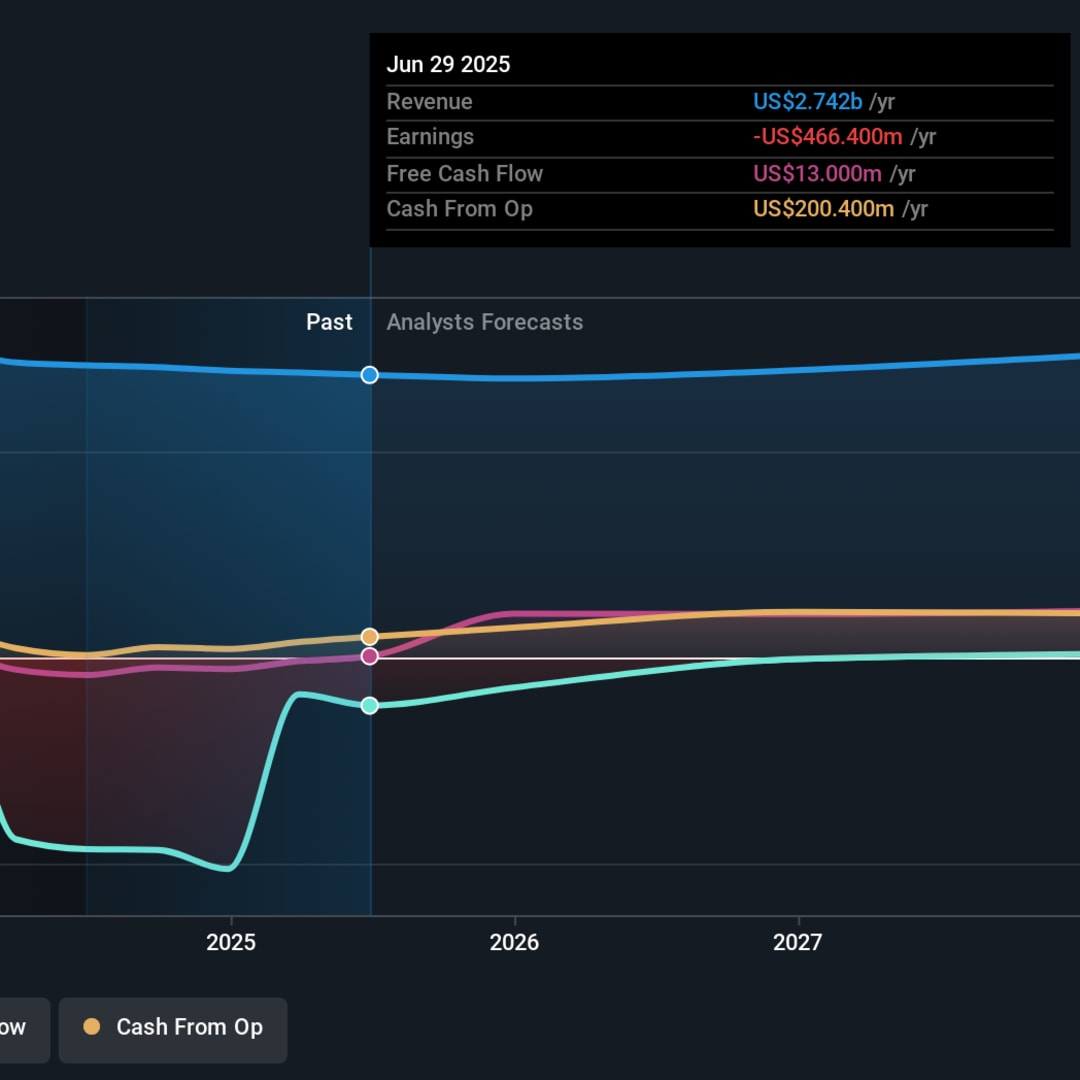Select the 2026 axis label
The width and height of the screenshot is (1080, 1080).
515,942
